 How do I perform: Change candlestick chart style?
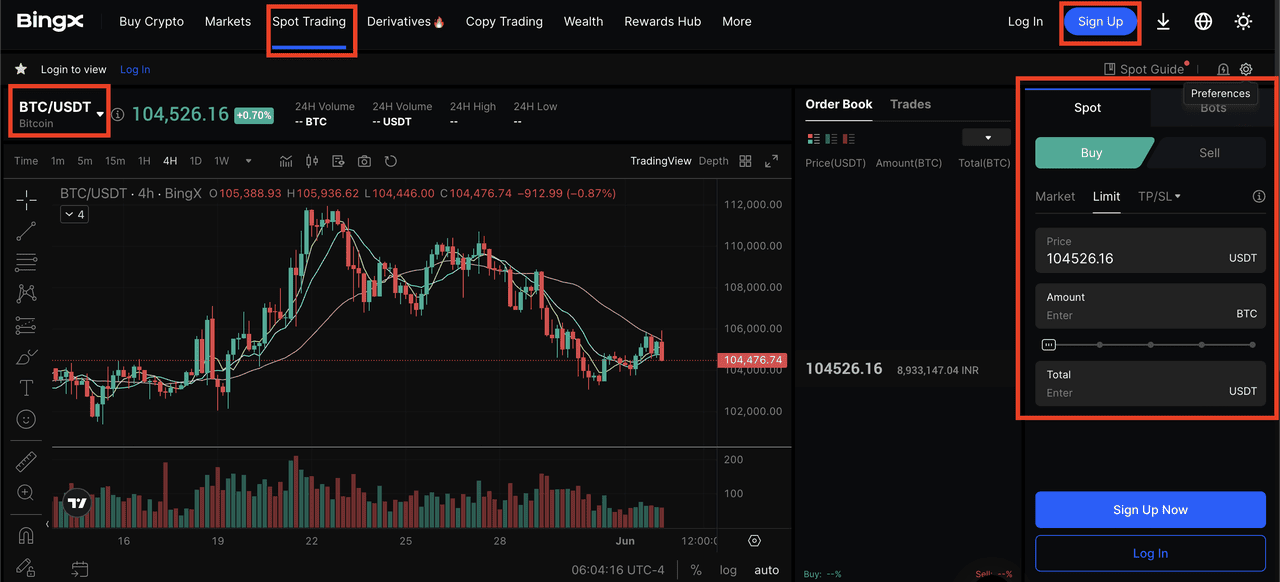tap(312, 161)
